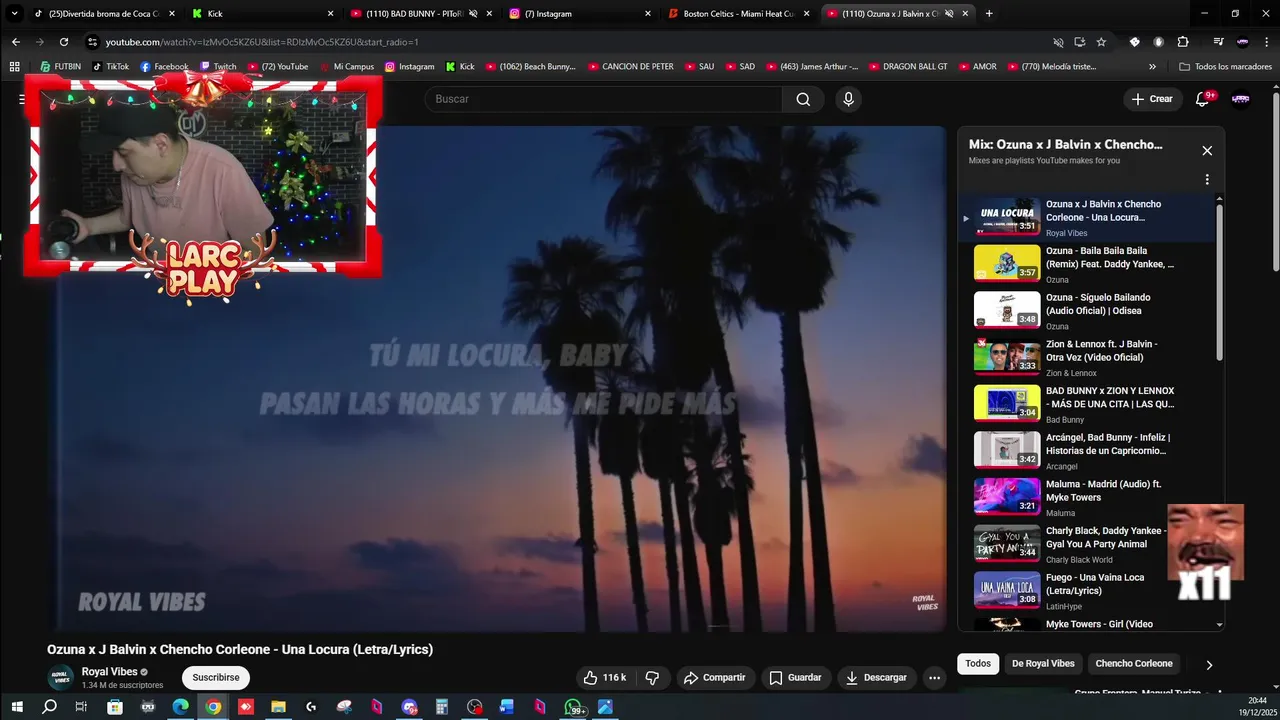The width and height of the screenshot is (1280, 720).
Task: Click the Guardar save button
Action: coord(795,677)
